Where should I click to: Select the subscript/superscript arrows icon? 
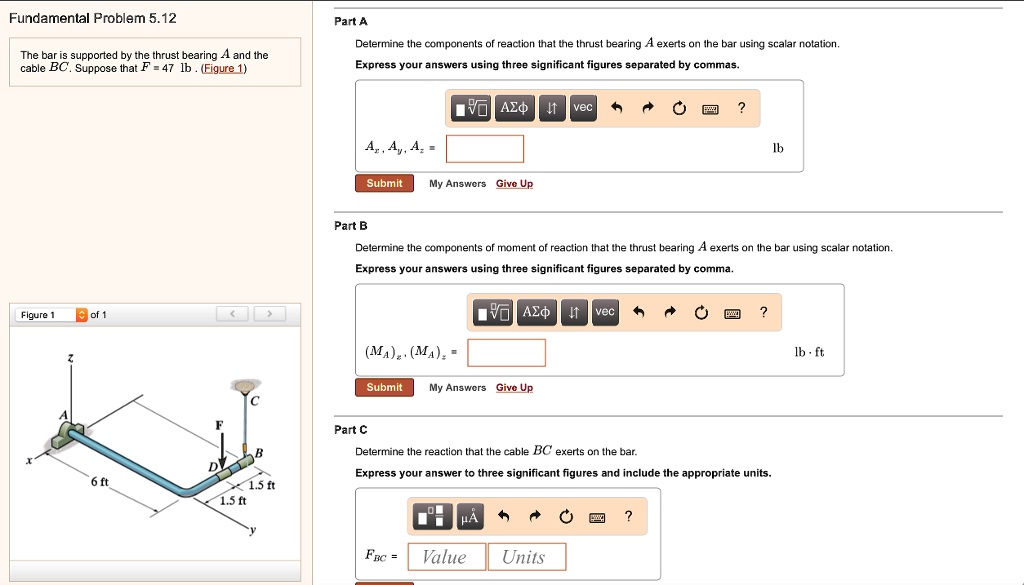[x=551, y=107]
